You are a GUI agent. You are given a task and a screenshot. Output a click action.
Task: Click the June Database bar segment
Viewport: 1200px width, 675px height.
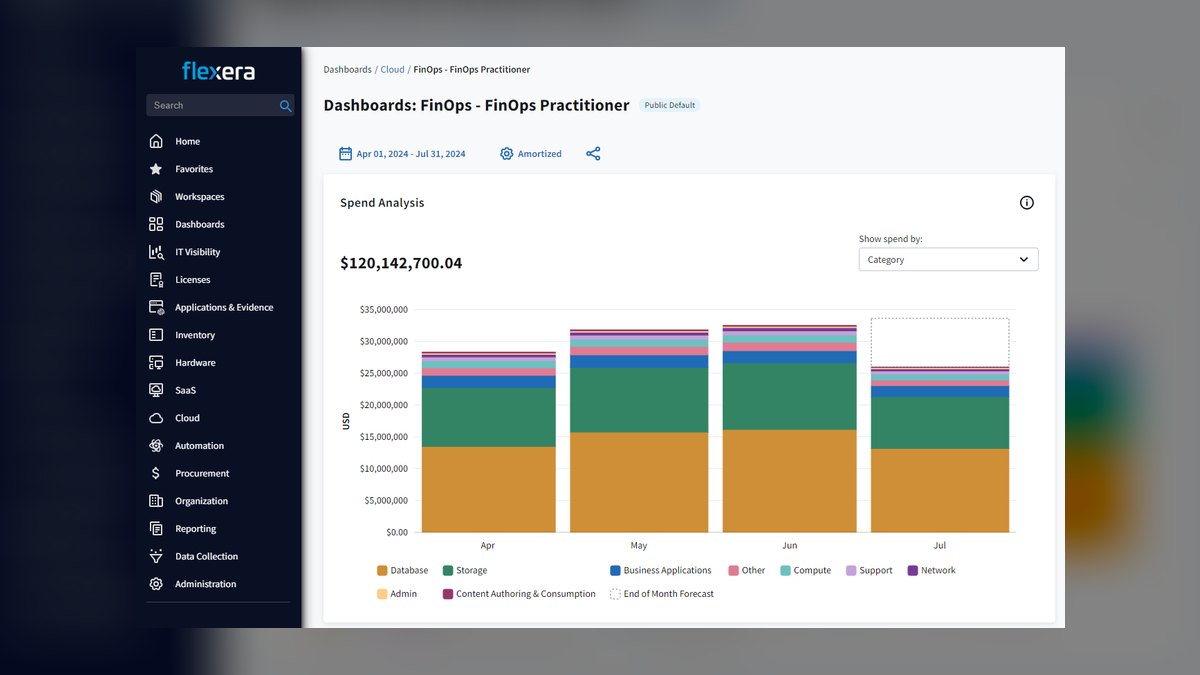[x=790, y=481]
